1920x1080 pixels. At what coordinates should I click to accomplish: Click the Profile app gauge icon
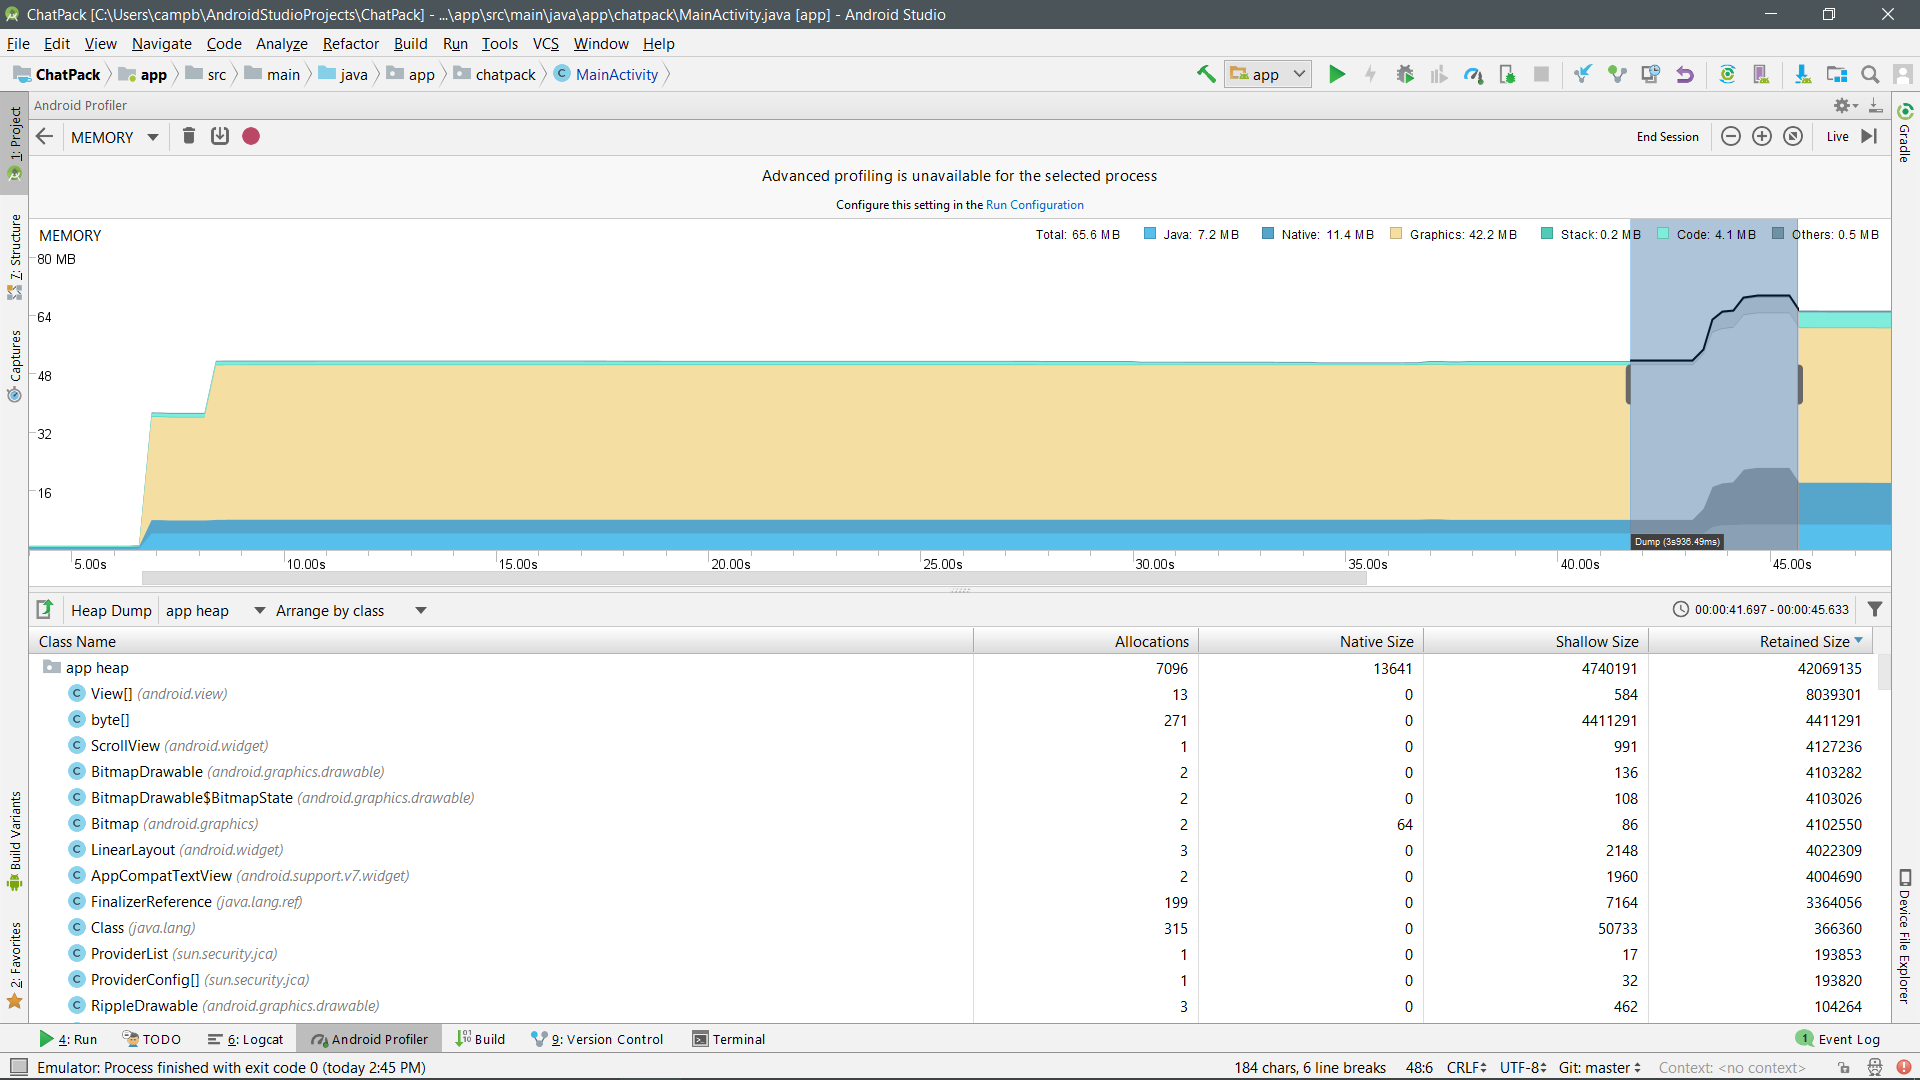[x=1473, y=74]
